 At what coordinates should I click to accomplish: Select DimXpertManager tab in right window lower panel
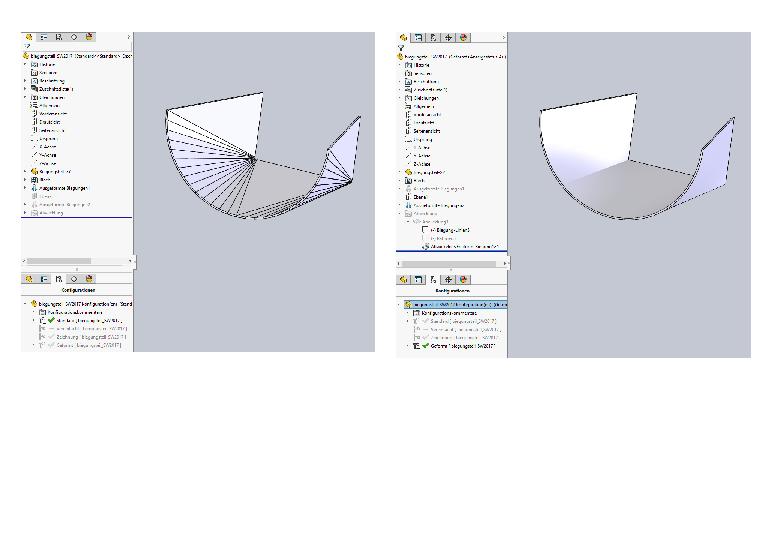pyautogui.click(x=449, y=280)
